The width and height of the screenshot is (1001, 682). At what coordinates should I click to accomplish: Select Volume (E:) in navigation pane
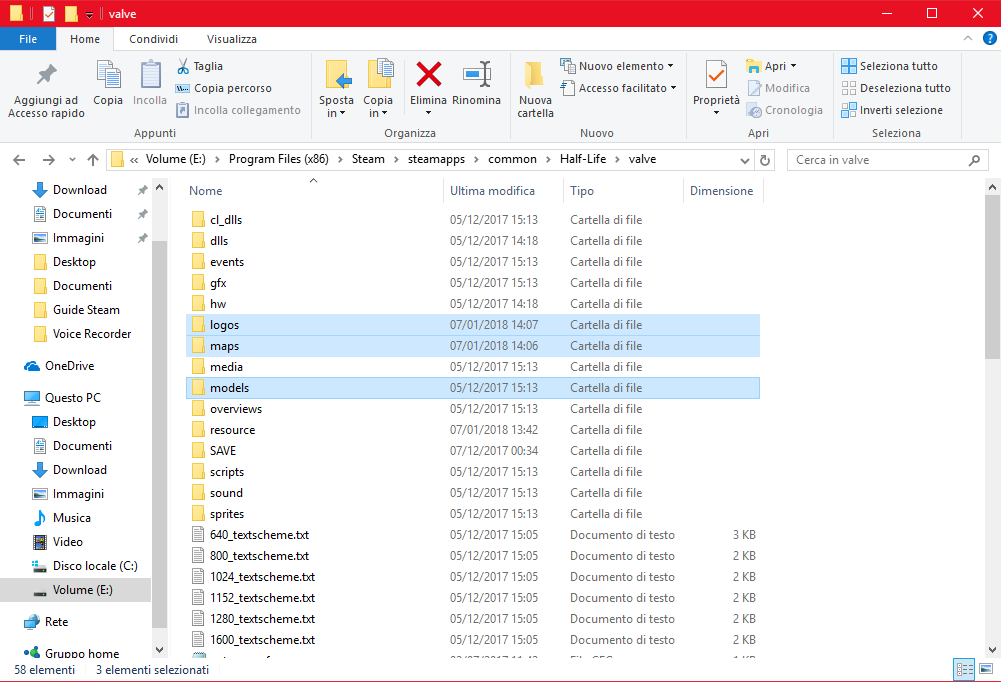75,590
